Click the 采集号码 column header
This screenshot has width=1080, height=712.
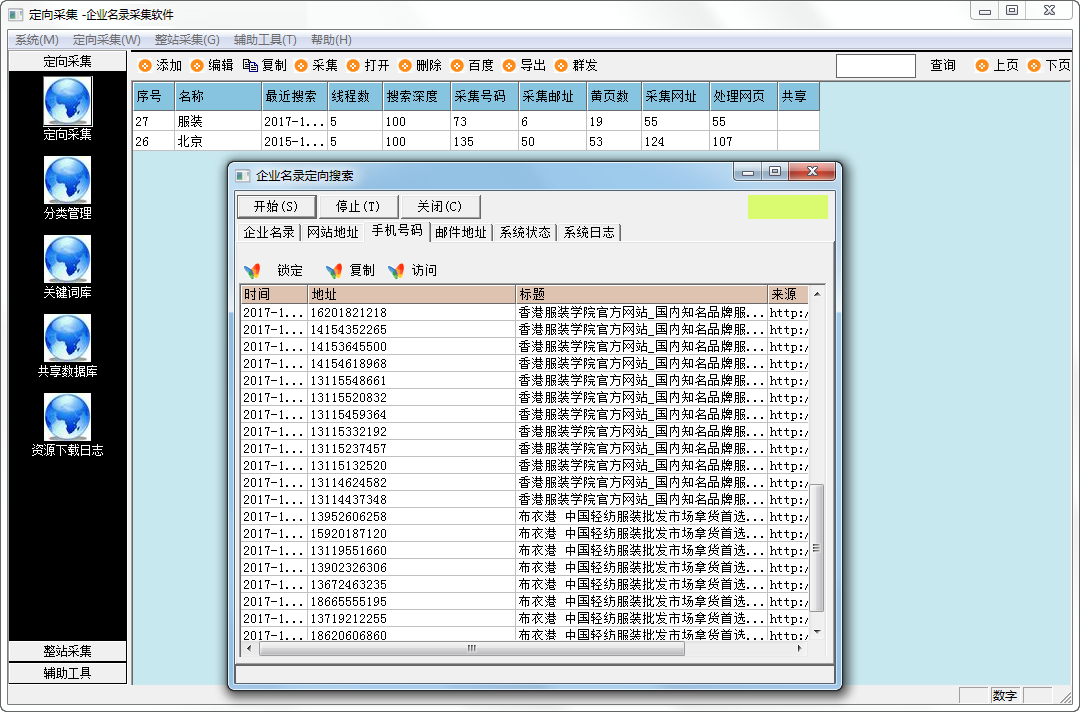(484, 96)
